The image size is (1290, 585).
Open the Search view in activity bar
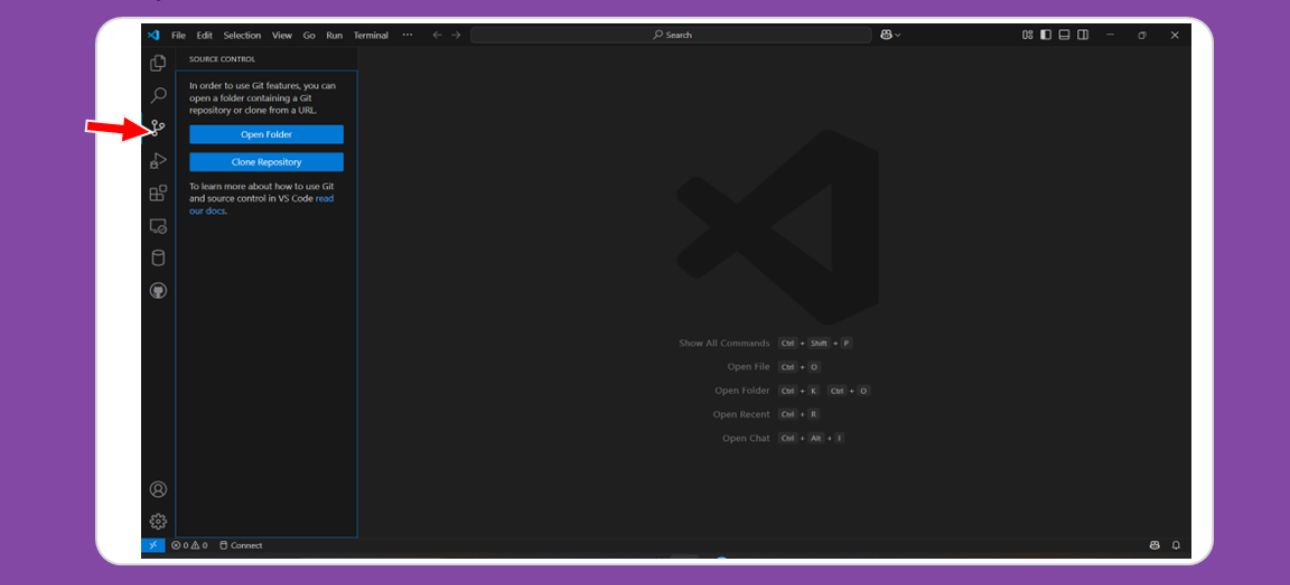click(157, 96)
